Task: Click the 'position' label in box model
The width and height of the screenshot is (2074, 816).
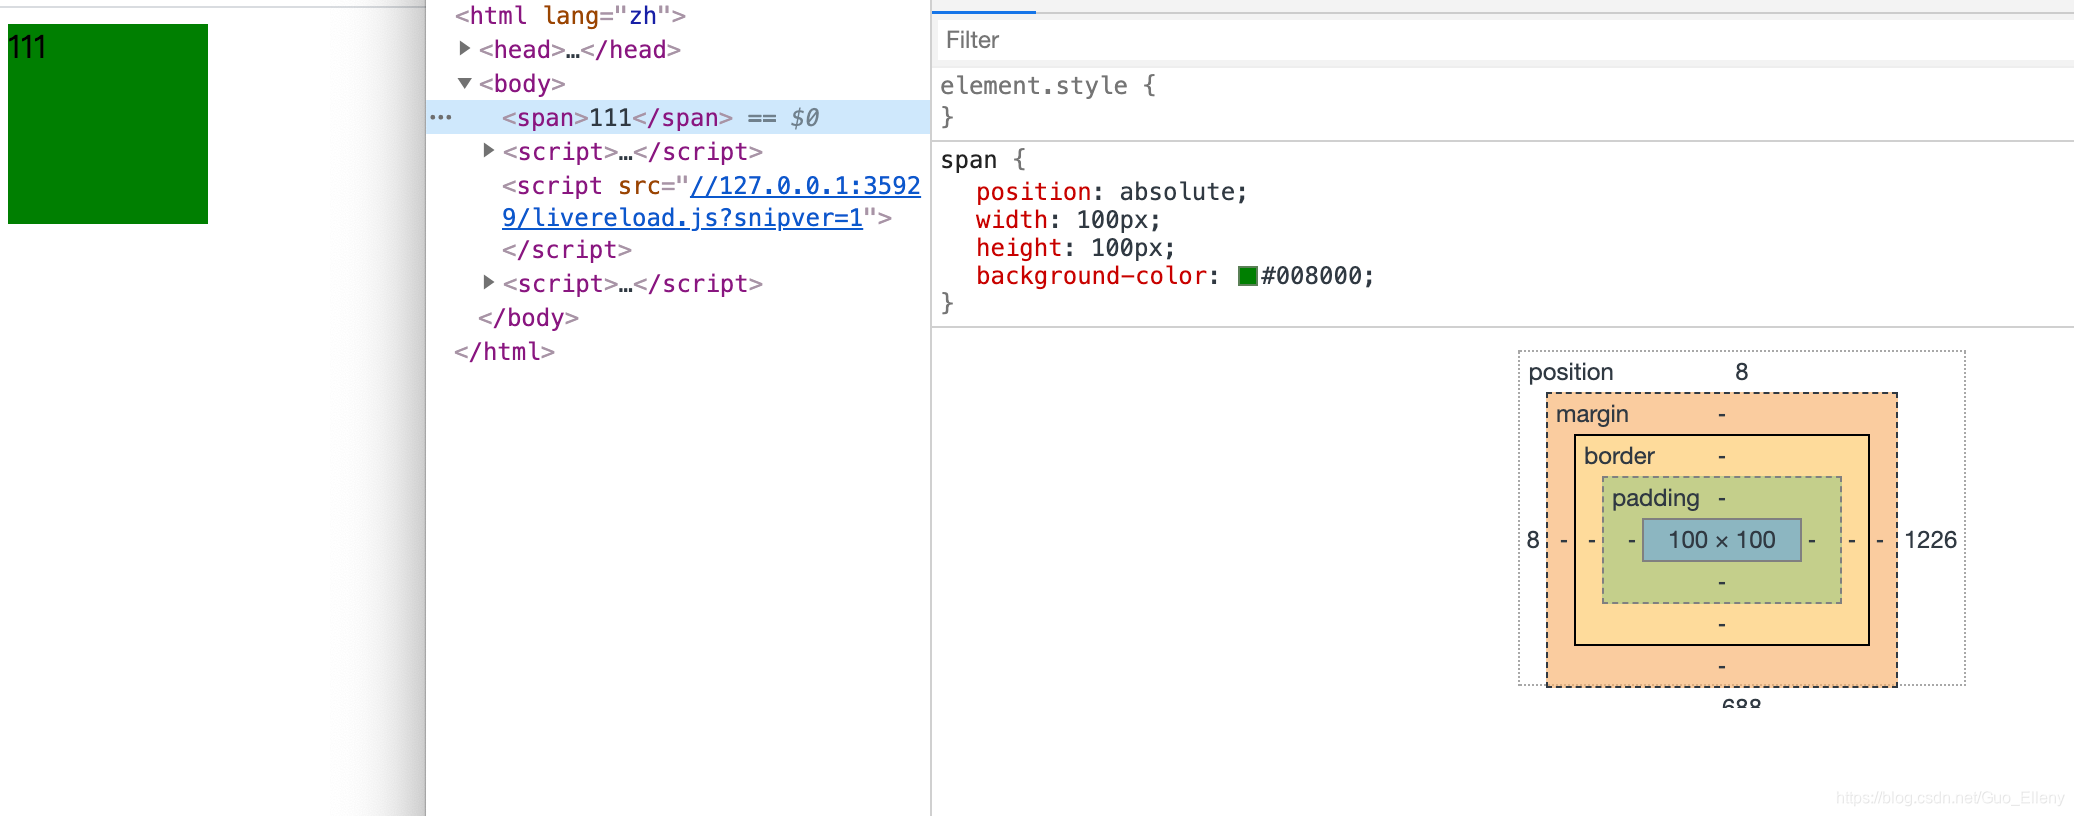Action: 1571,372
